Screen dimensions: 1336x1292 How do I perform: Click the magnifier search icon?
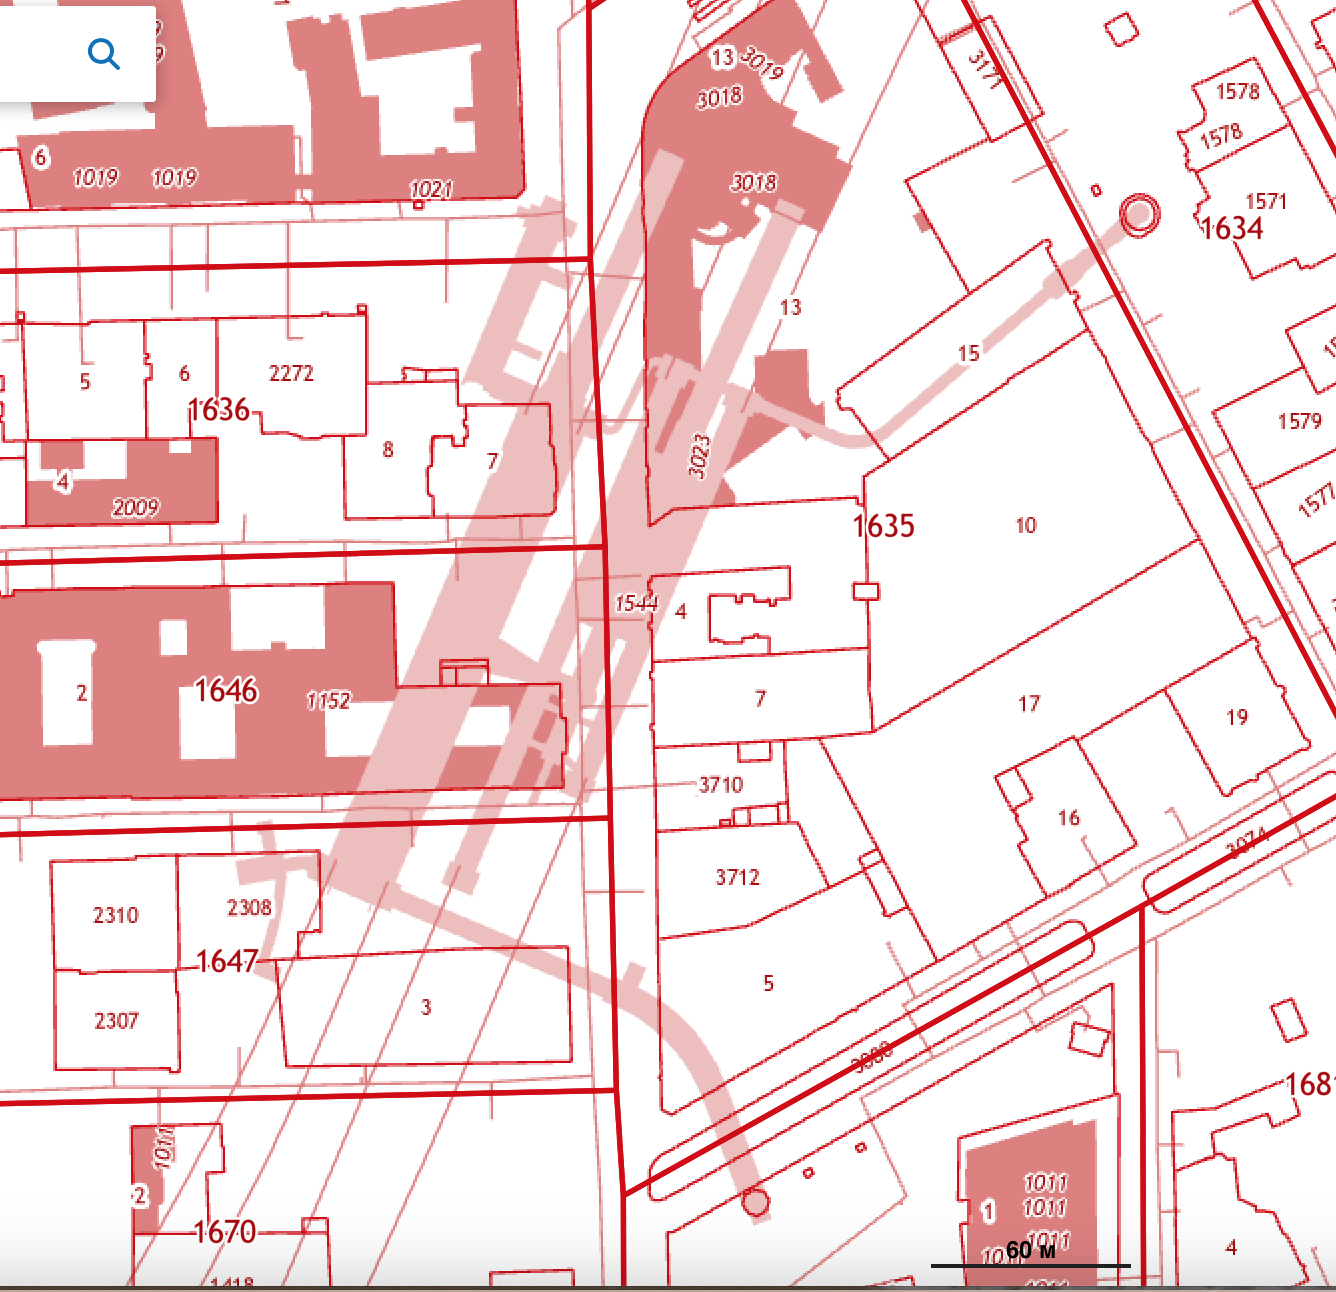103,53
